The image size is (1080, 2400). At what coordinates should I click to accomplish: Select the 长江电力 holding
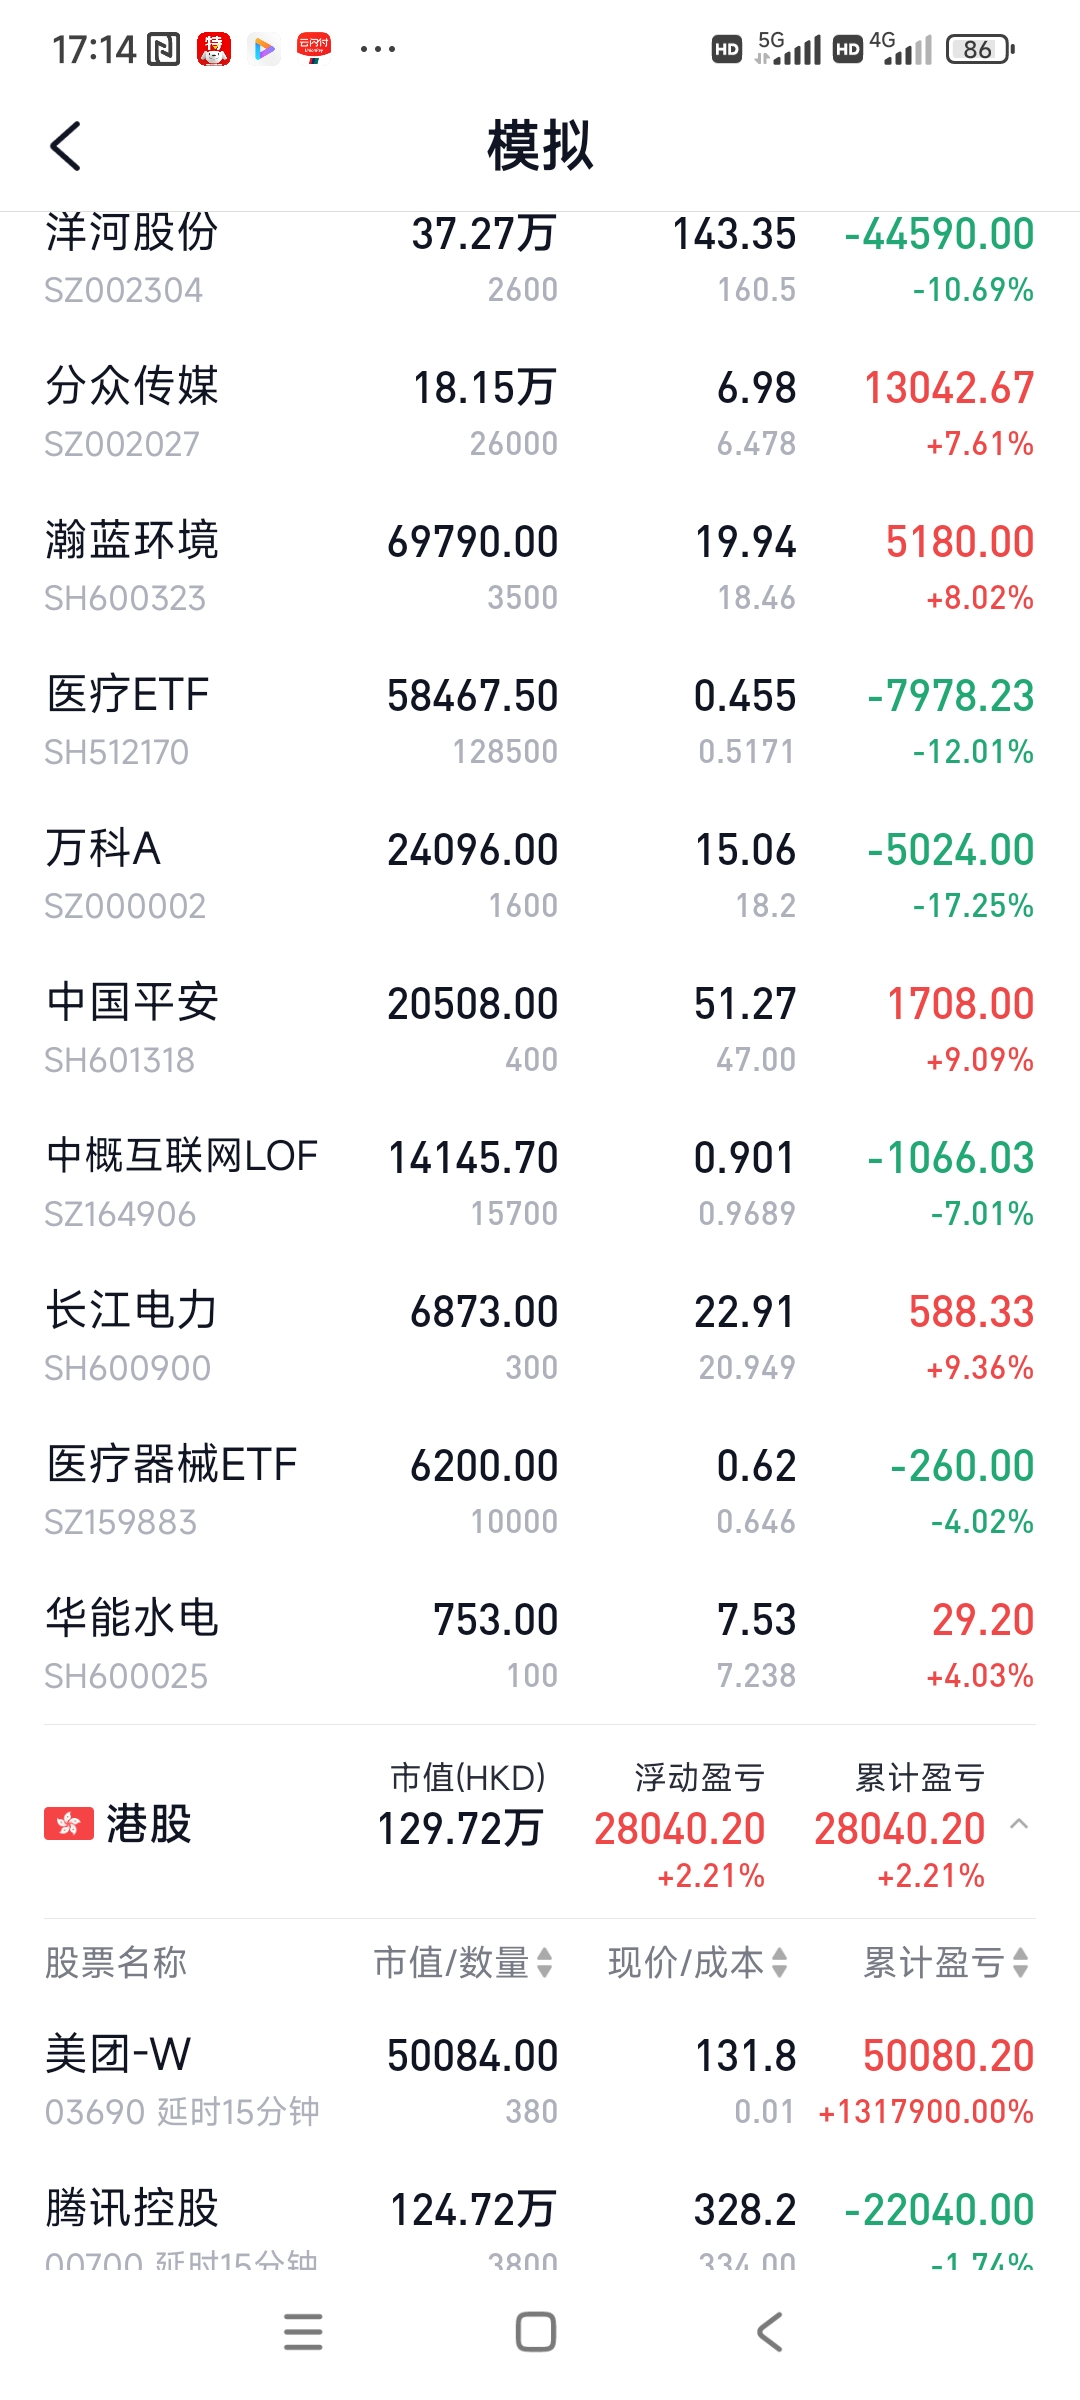(540, 1337)
